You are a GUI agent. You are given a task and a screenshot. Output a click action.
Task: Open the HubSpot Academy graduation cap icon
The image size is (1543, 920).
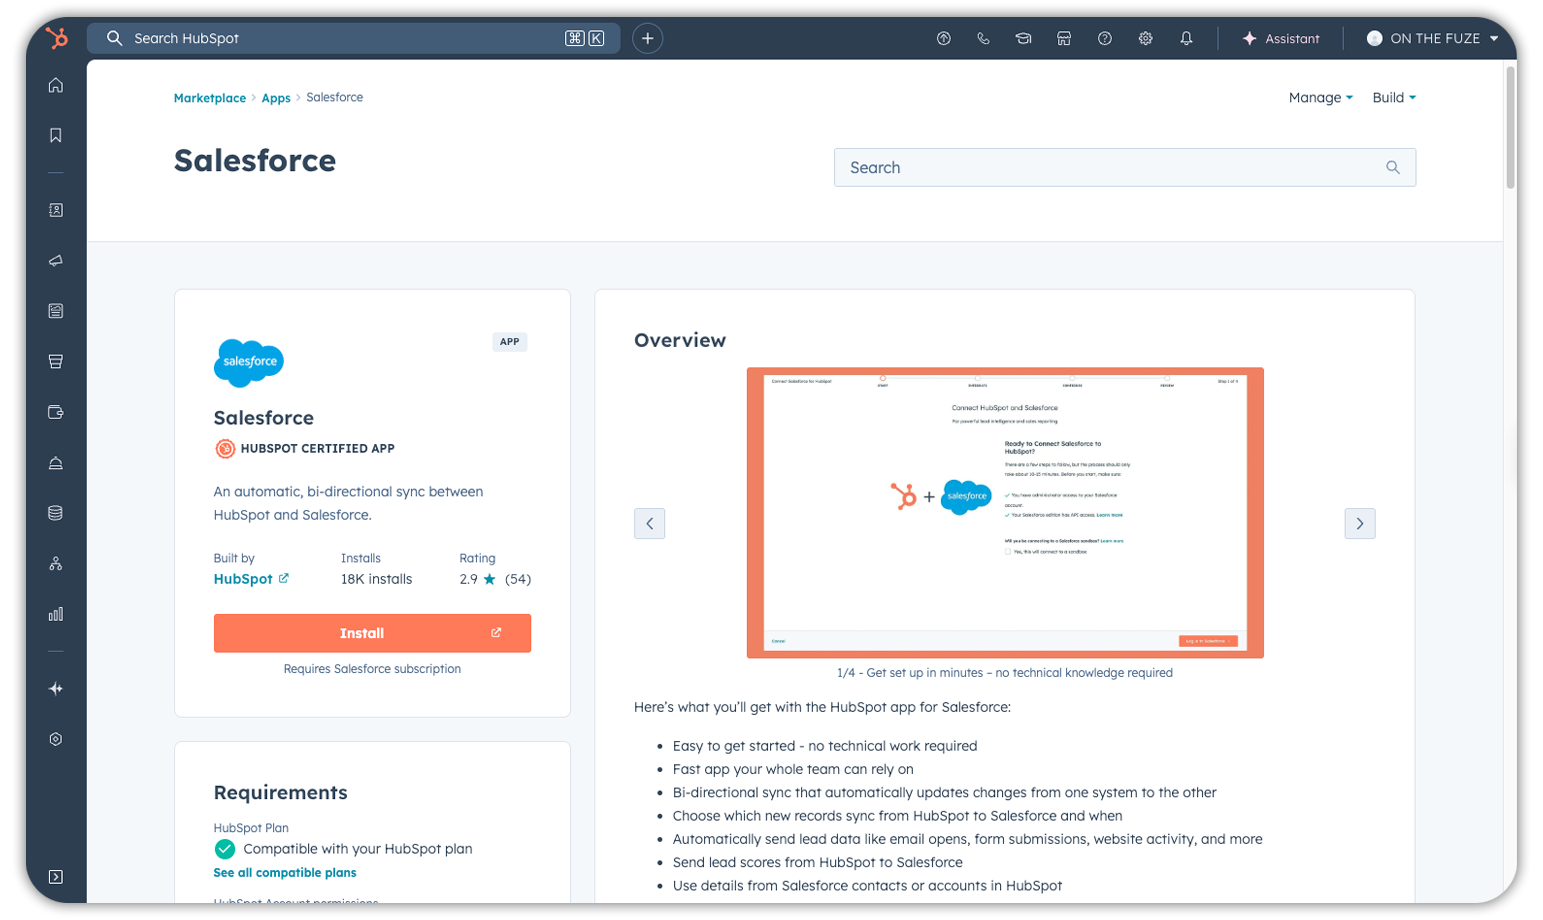point(1022,38)
